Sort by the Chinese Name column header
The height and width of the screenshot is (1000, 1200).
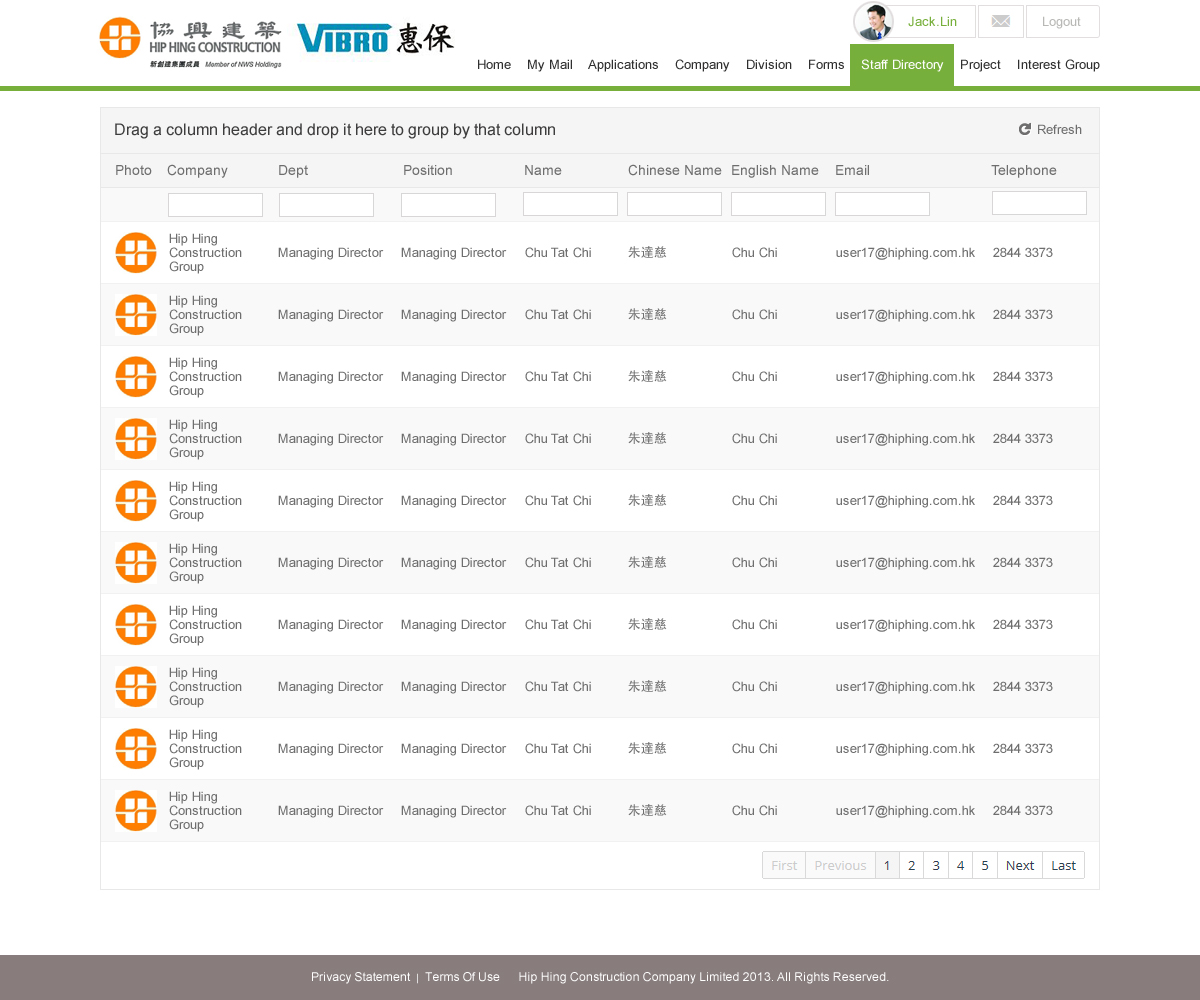[x=674, y=171]
